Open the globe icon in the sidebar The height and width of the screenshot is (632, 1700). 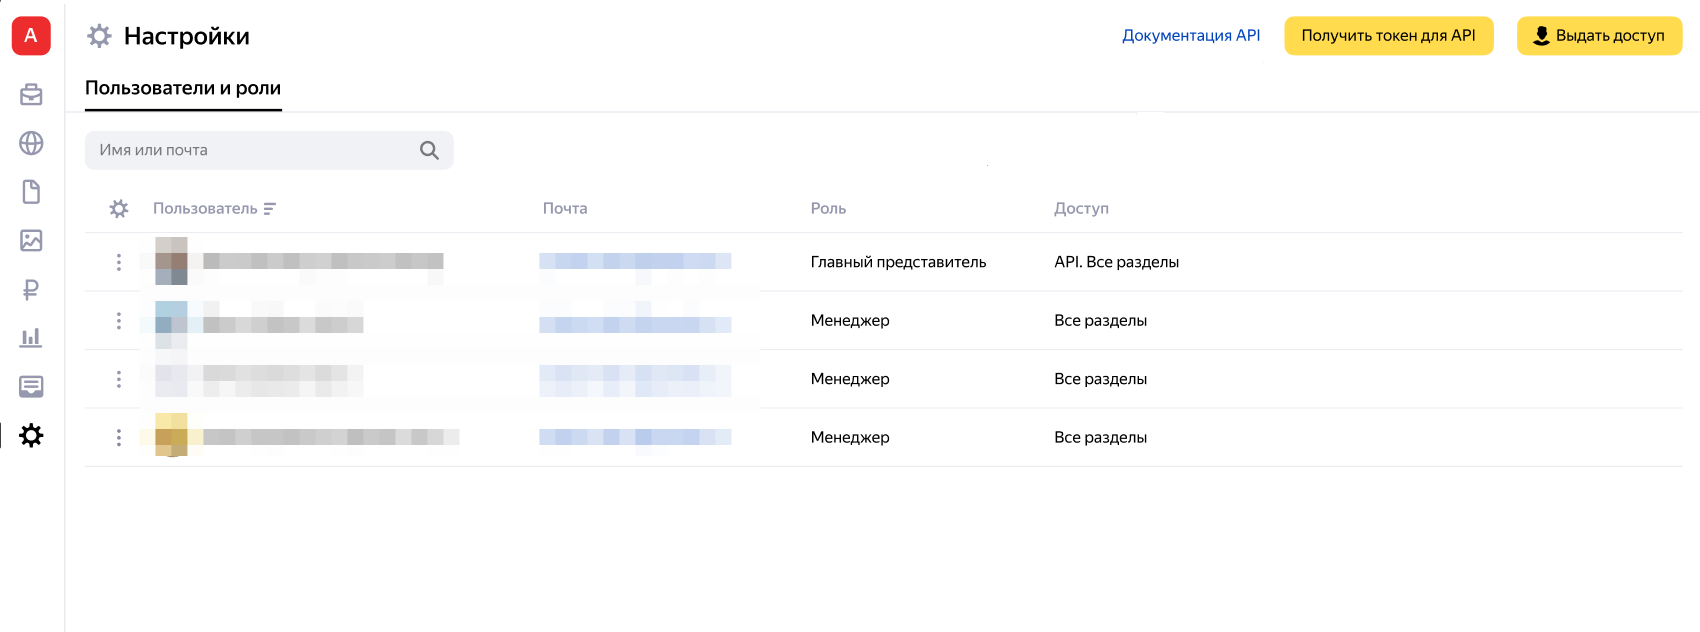point(31,143)
